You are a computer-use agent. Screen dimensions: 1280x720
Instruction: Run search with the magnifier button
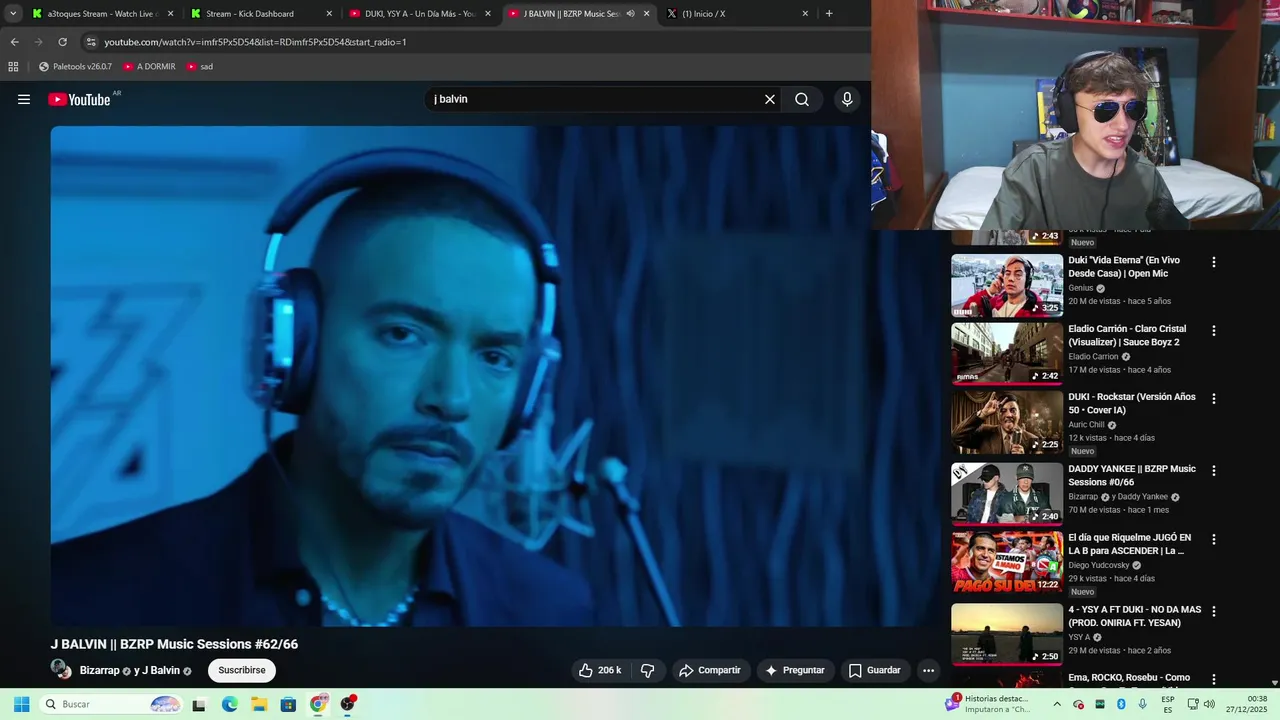pos(802,99)
